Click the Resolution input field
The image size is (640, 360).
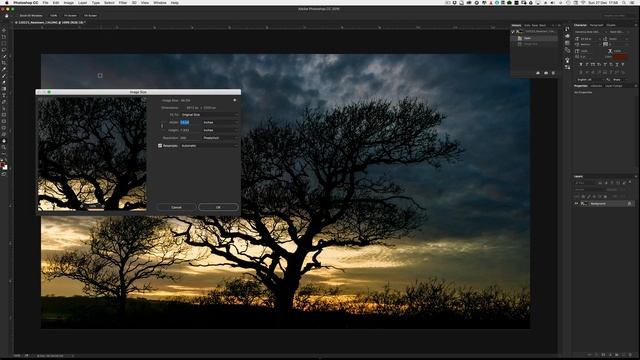point(191,138)
